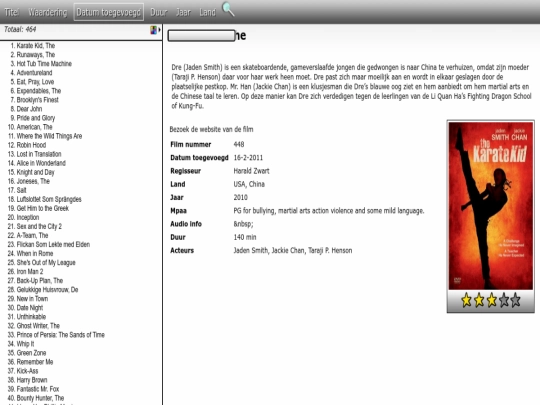The height and width of the screenshot is (405, 540).
Task: Click director name Harald Zwart
Action: (x=251, y=171)
